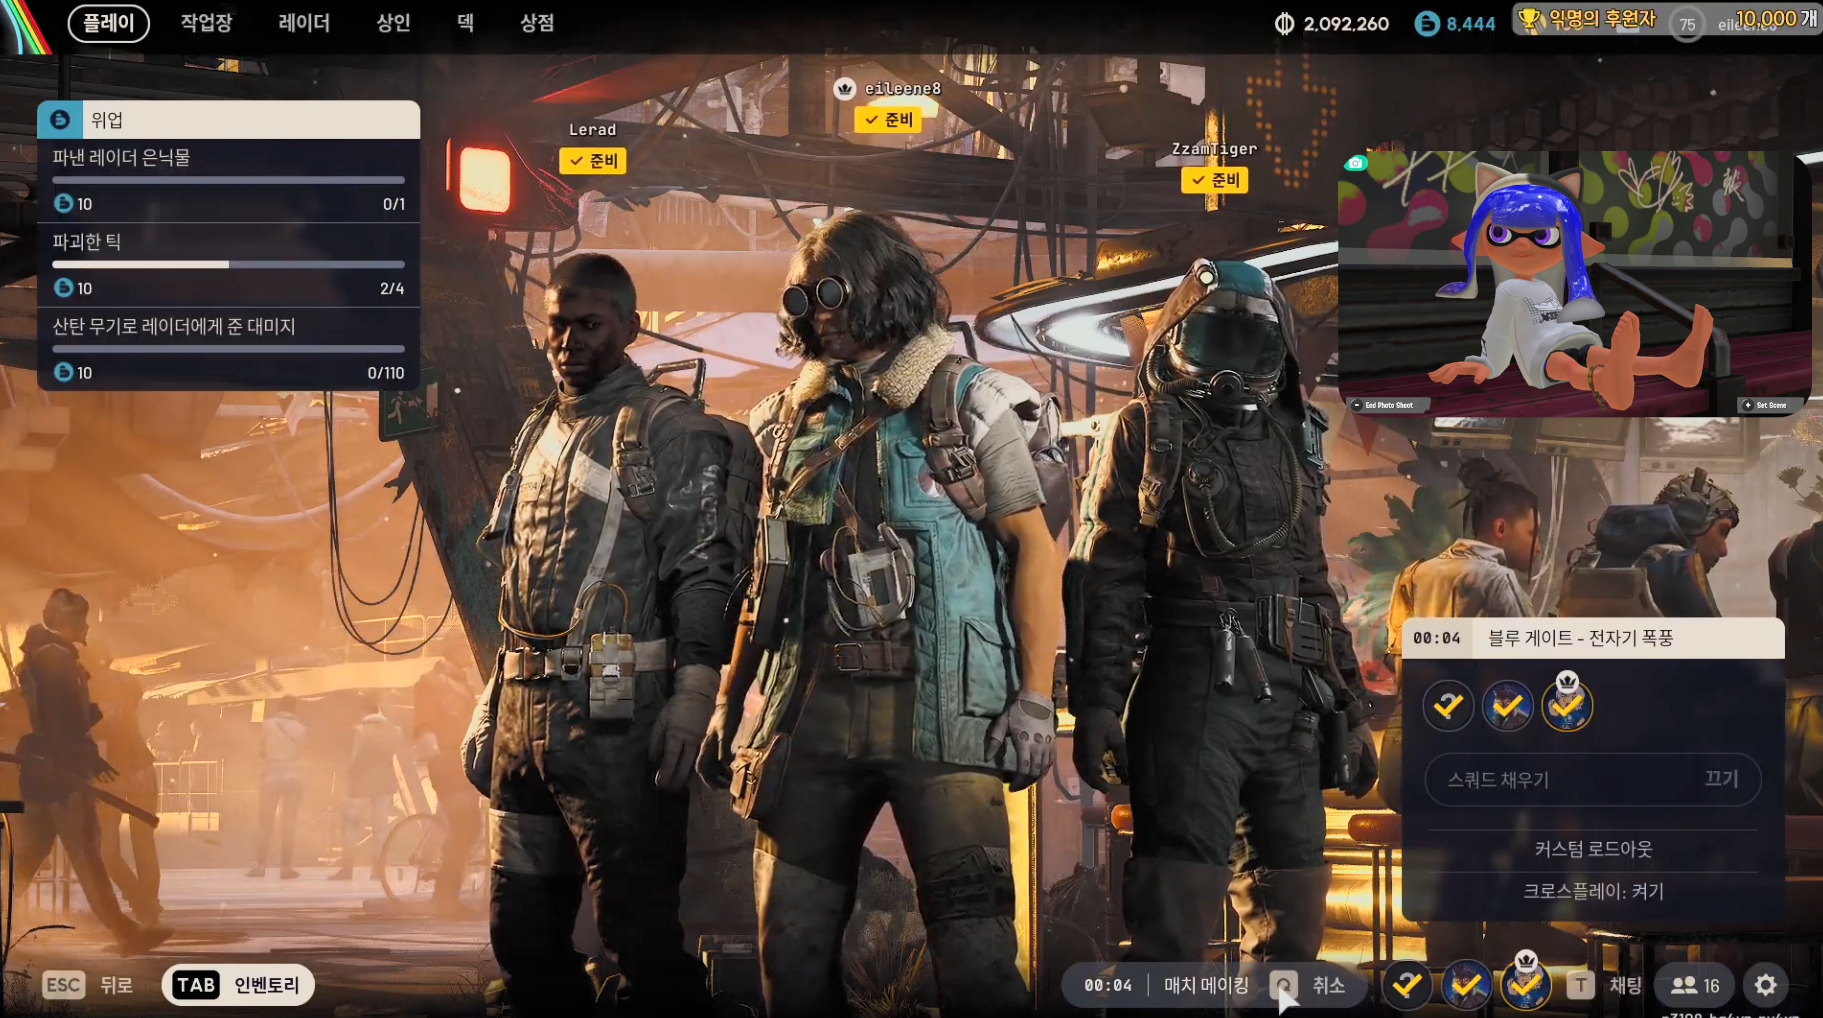The height and width of the screenshot is (1018, 1823).
Task: Select the leftmost checkmark slot in 블루 게이트 panel
Action: pos(1448,706)
